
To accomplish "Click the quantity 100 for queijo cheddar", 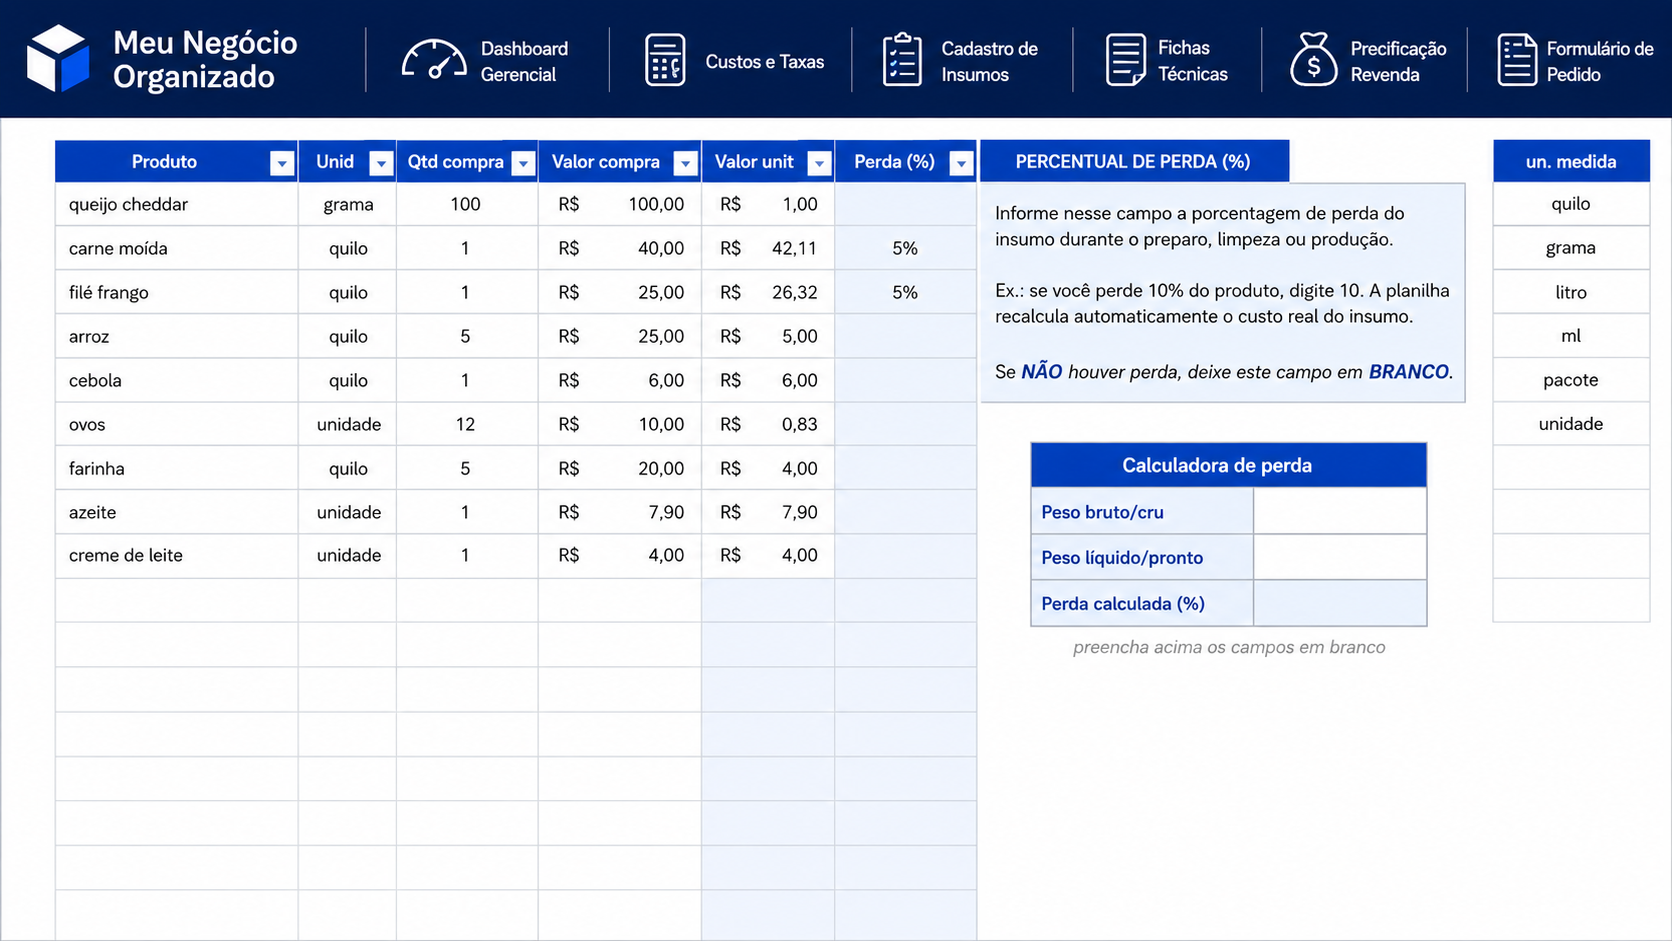I will tap(466, 204).
